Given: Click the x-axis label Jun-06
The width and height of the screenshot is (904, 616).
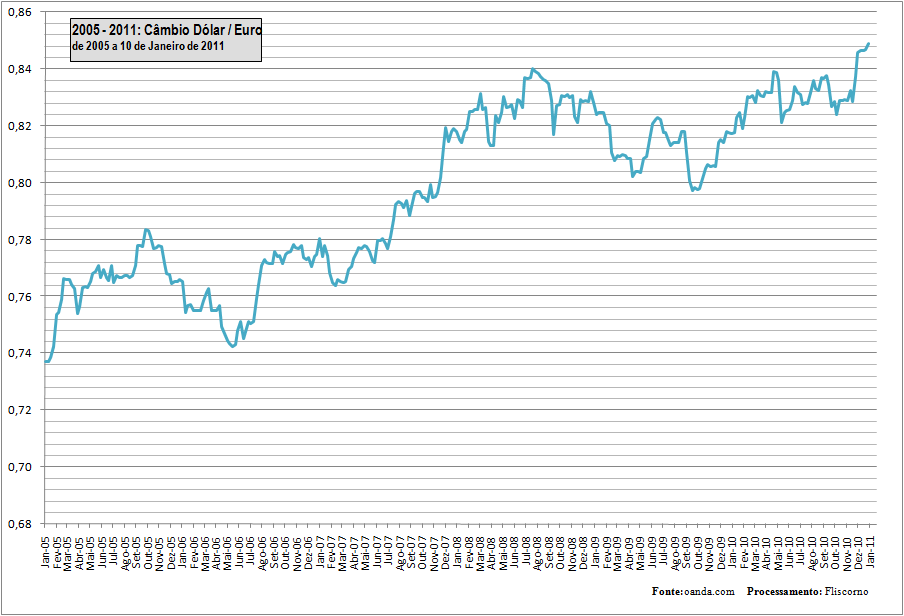Looking at the screenshot, I should click(x=240, y=552).
